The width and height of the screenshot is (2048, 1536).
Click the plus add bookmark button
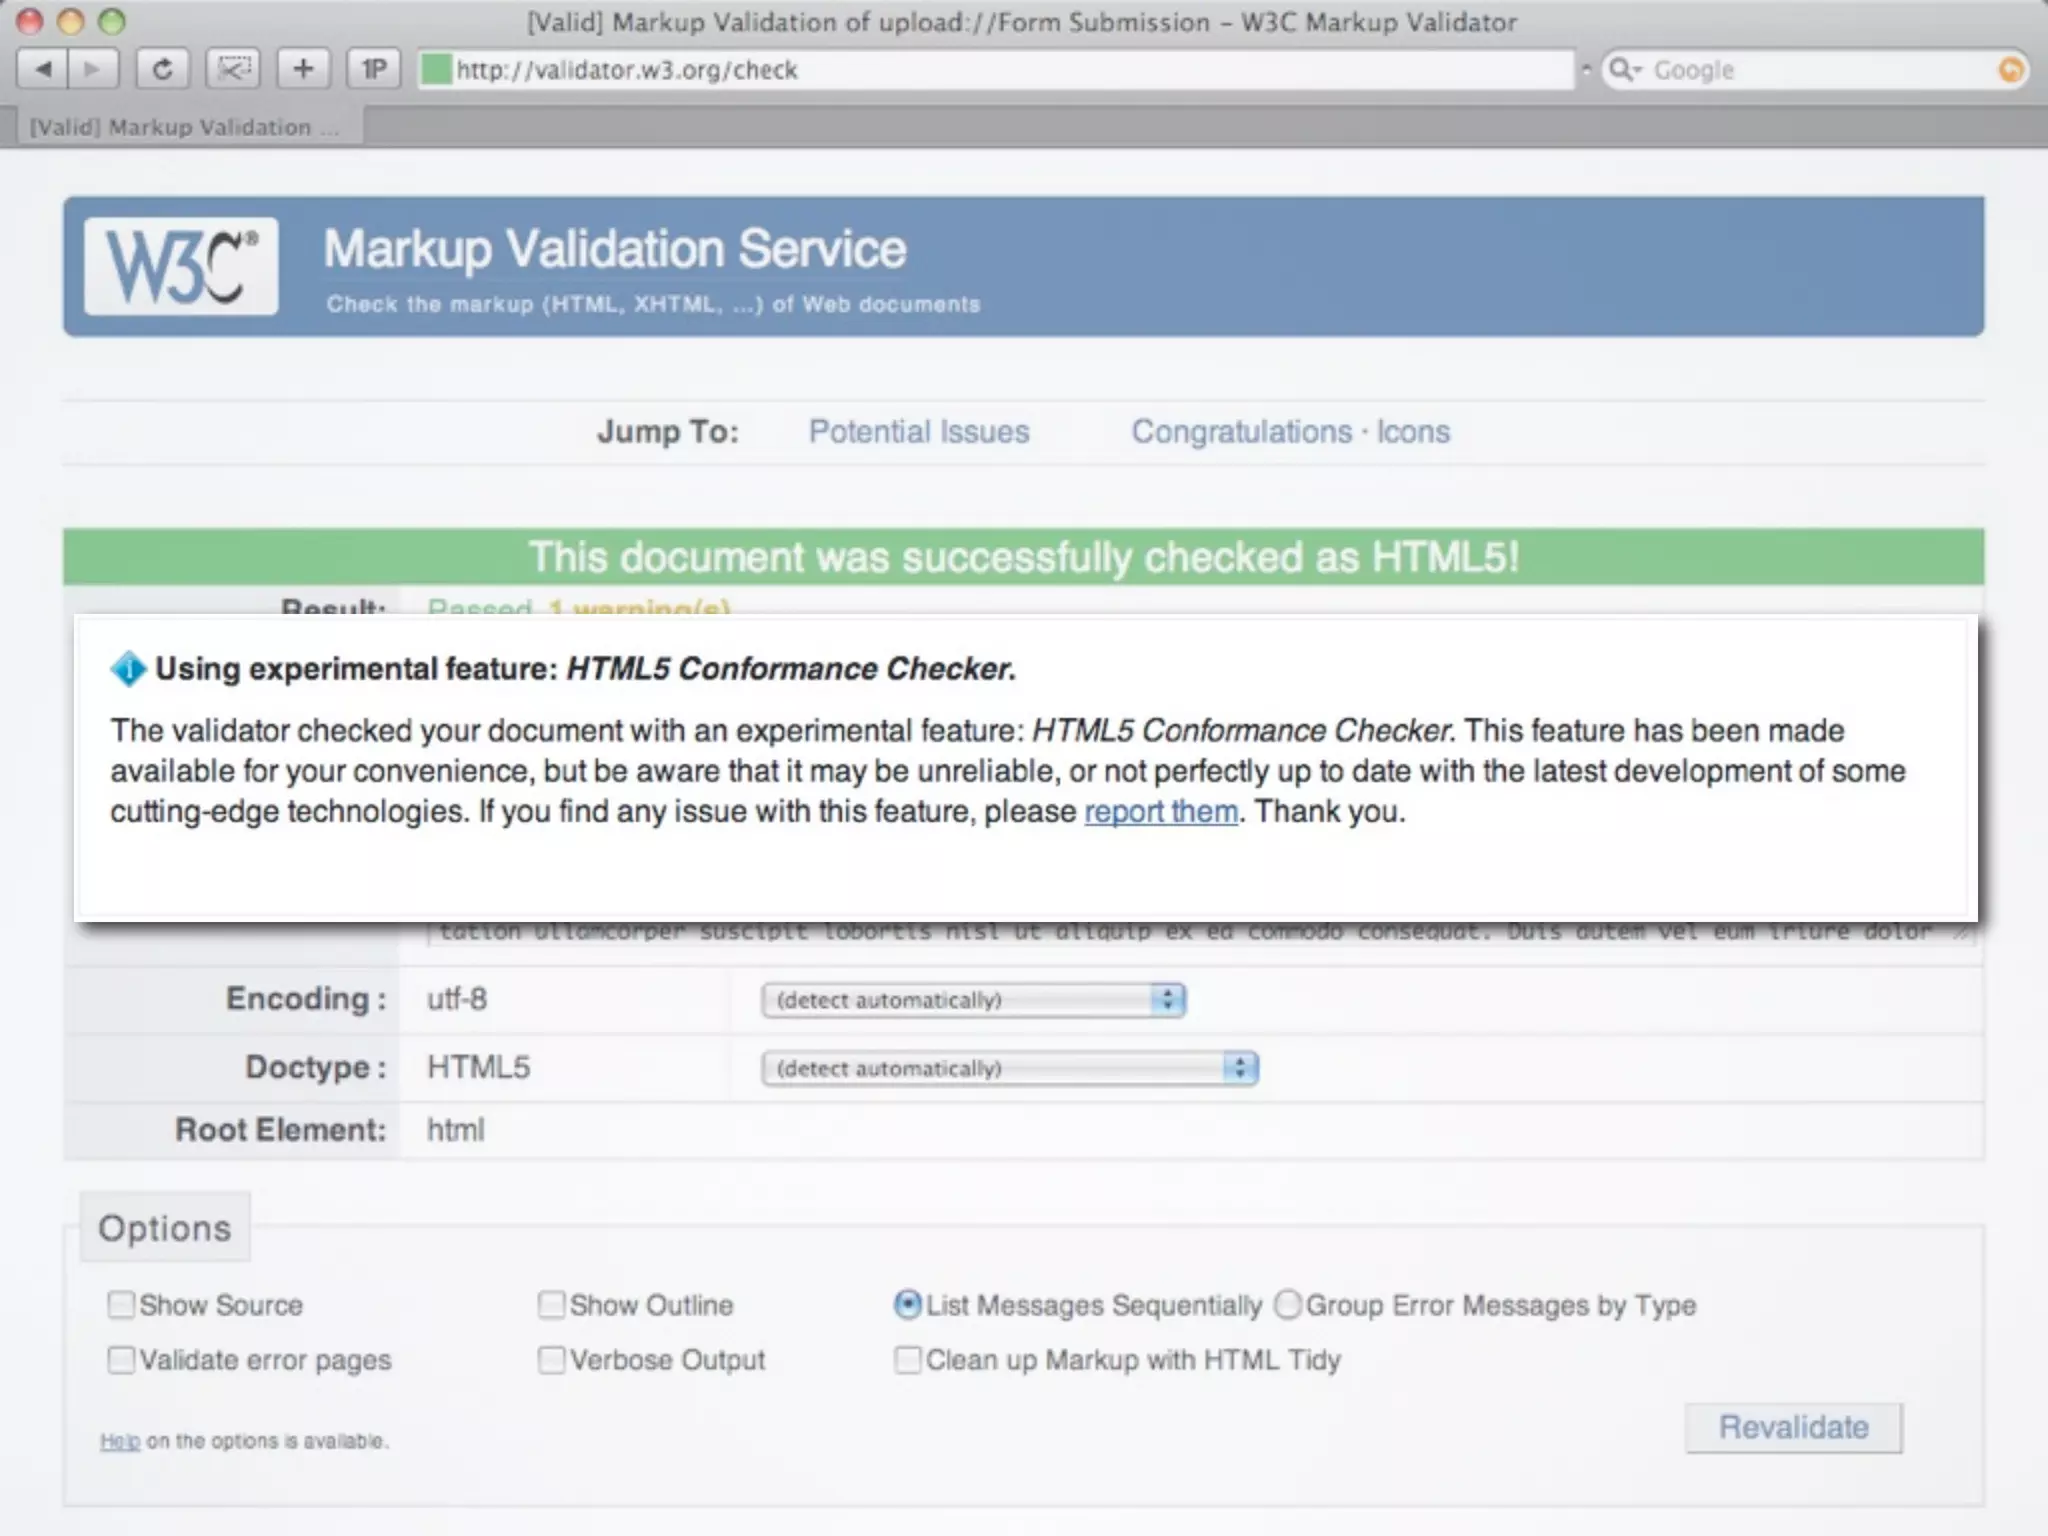pos(303,69)
